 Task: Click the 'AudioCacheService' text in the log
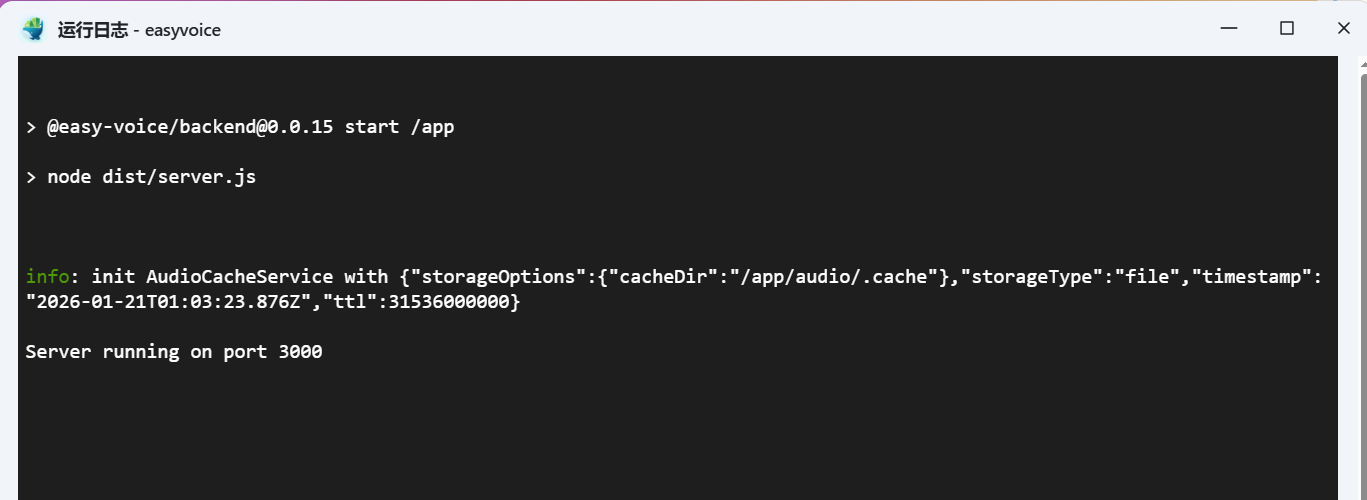click(240, 277)
